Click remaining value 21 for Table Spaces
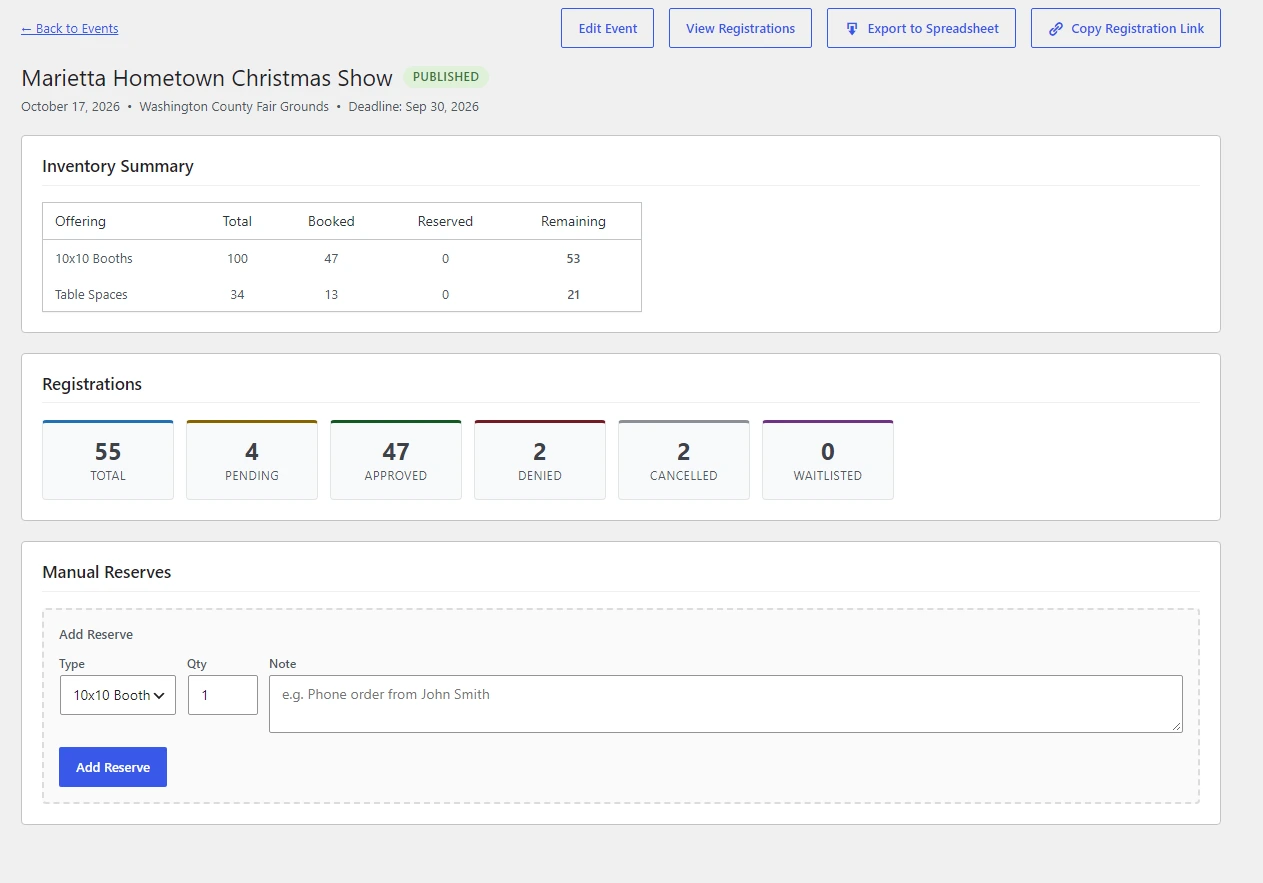 pos(573,294)
